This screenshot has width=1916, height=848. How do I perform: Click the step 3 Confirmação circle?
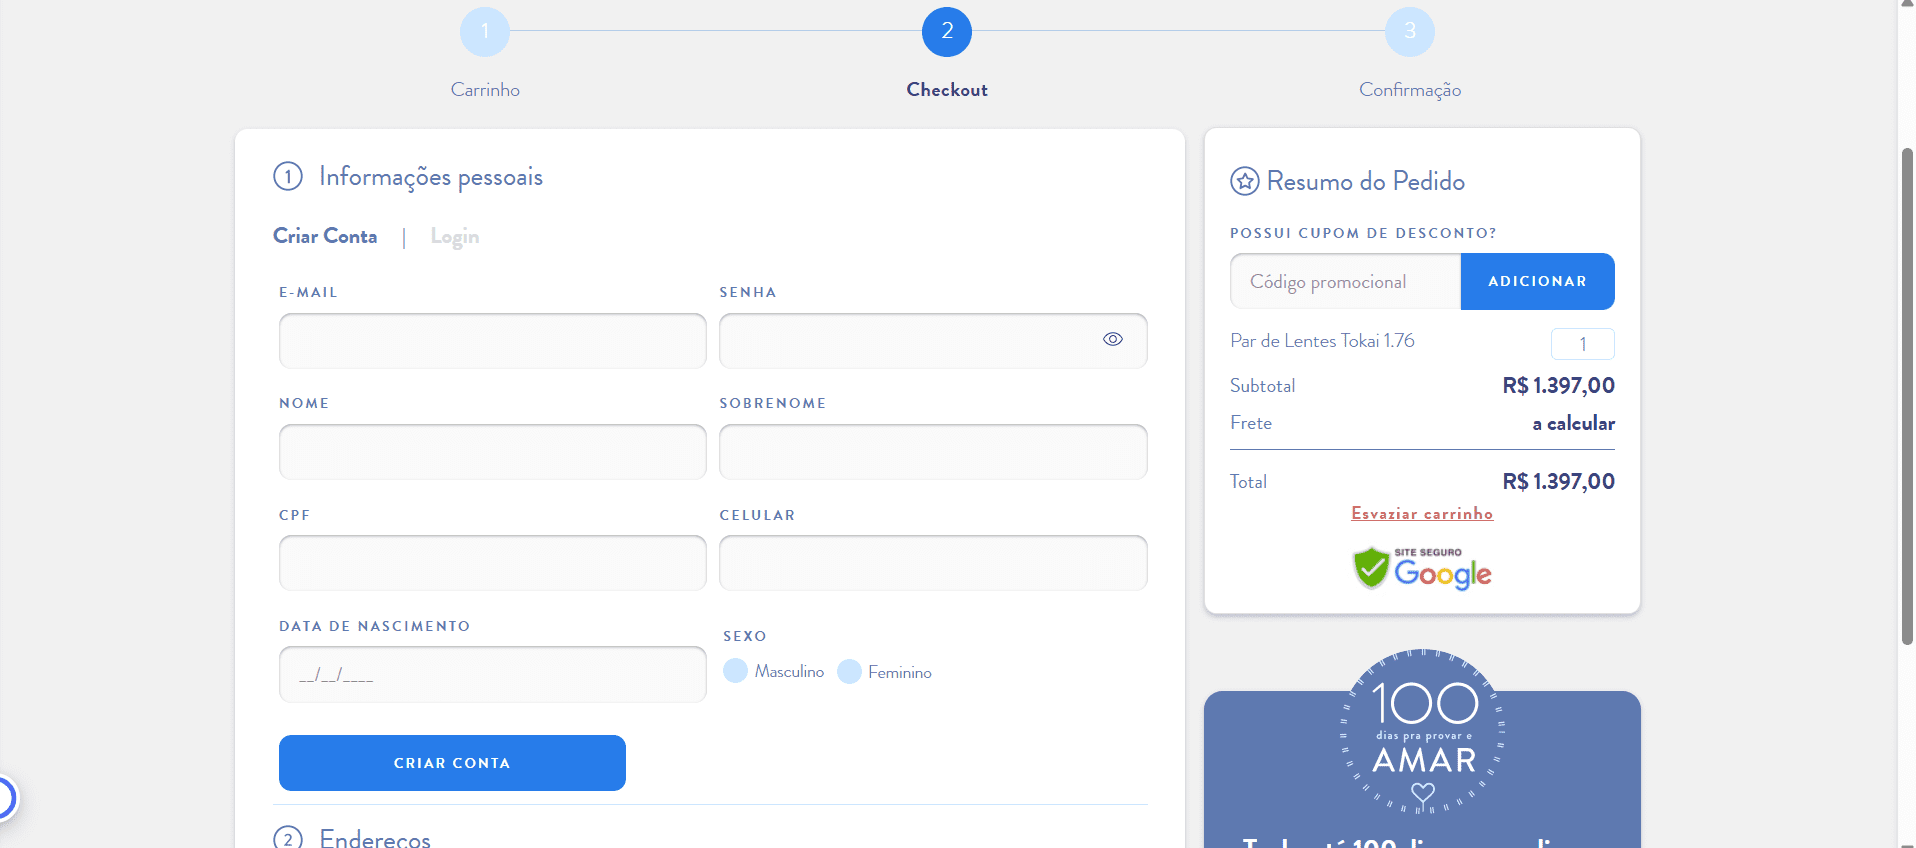1409,32
